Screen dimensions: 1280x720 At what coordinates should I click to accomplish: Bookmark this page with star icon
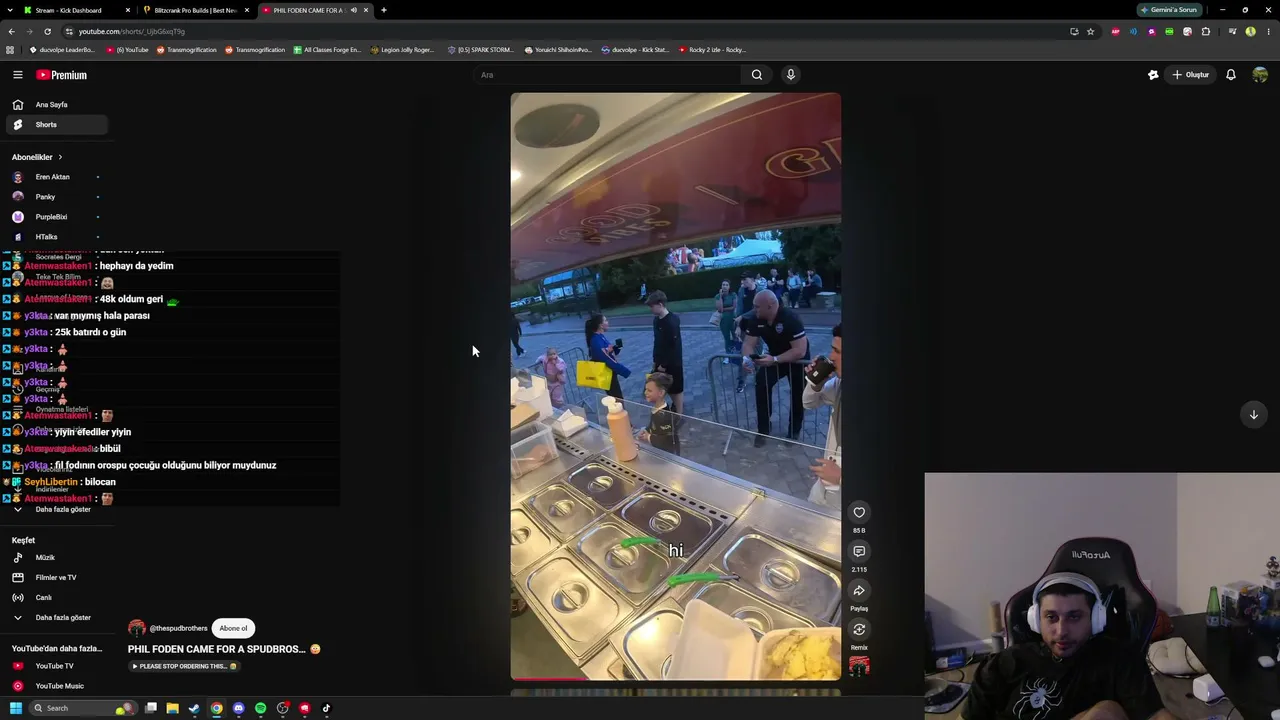[1091, 31]
